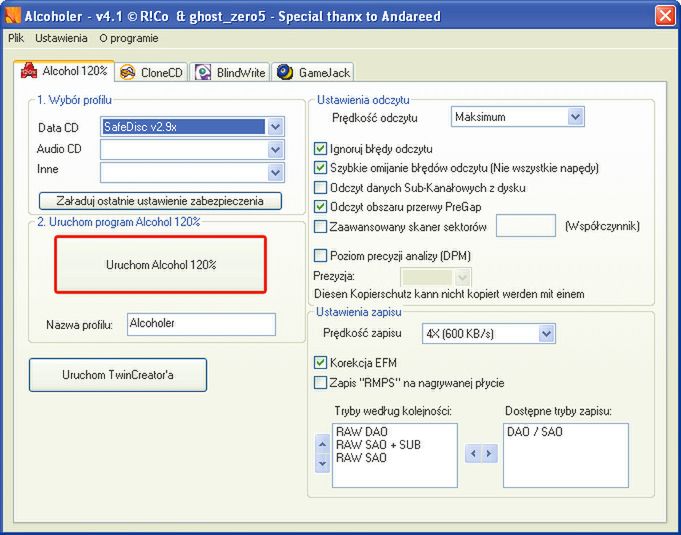Switch to the CloneCD tab
The height and width of the screenshot is (535, 681).
click(x=152, y=72)
